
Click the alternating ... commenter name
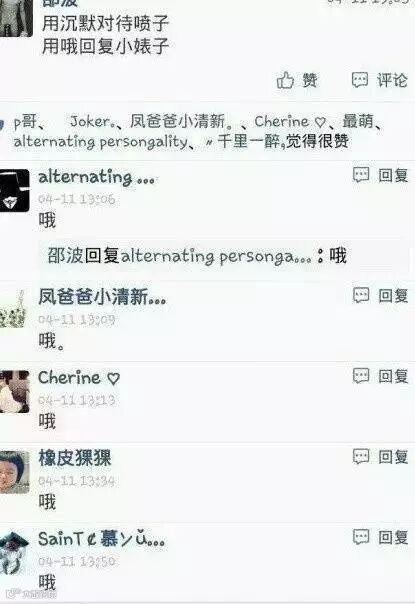click(x=96, y=177)
